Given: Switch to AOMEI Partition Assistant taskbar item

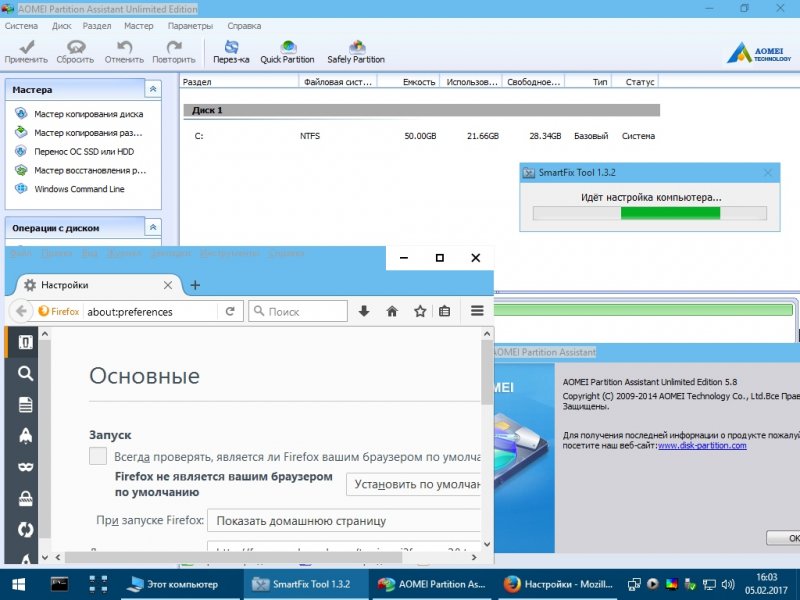Looking at the screenshot, I should [x=431, y=584].
